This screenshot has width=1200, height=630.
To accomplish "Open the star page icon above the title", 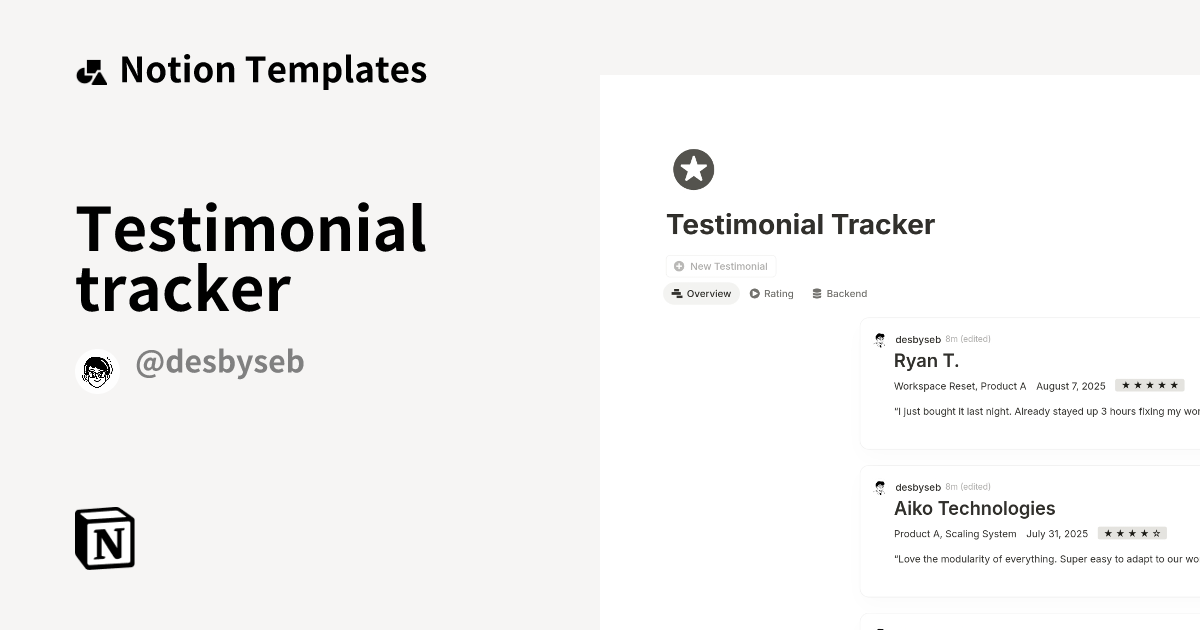I will [x=694, y=169].
